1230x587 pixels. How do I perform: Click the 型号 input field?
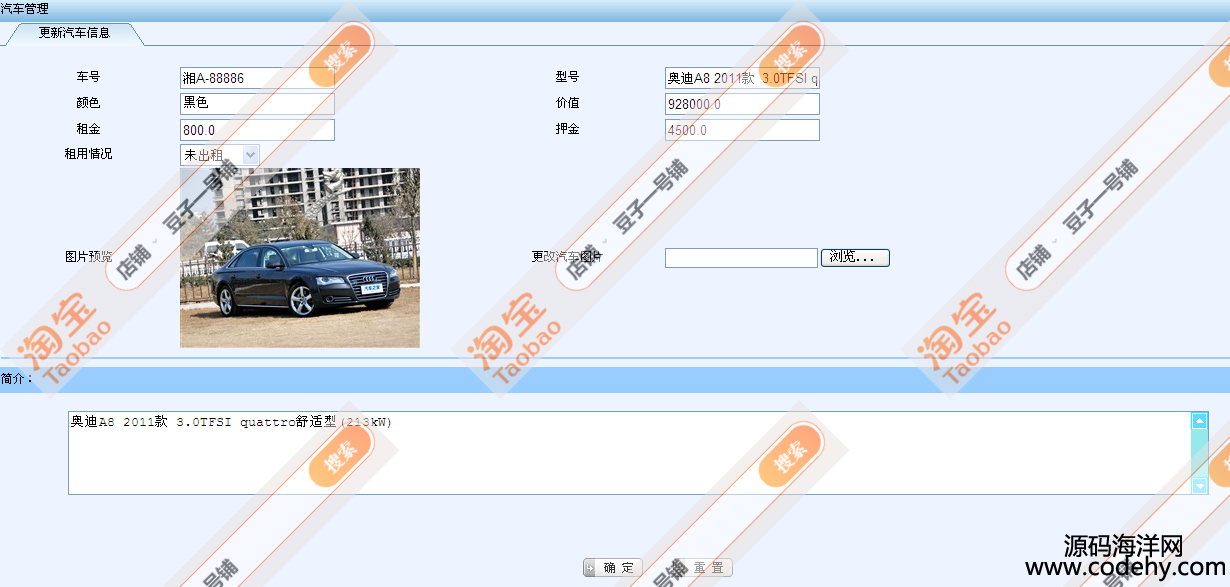[742, 78]
